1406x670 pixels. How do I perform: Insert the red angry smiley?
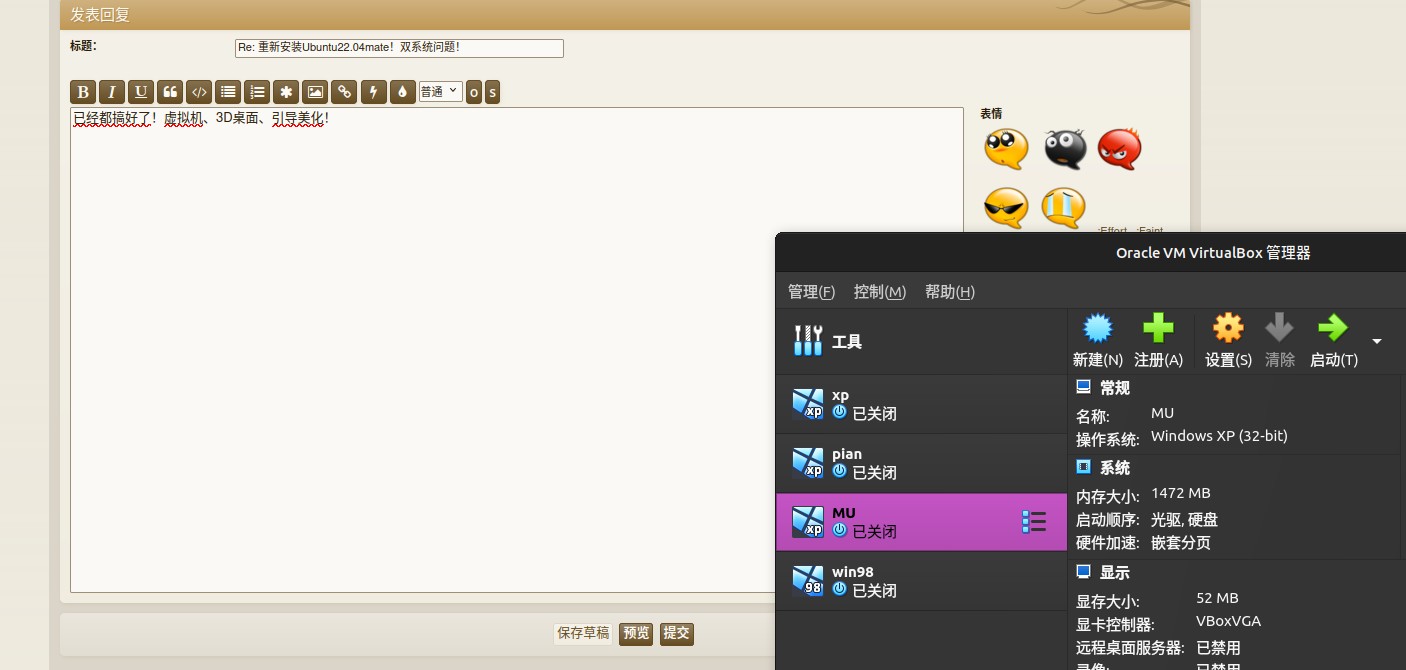(1120, 149)
